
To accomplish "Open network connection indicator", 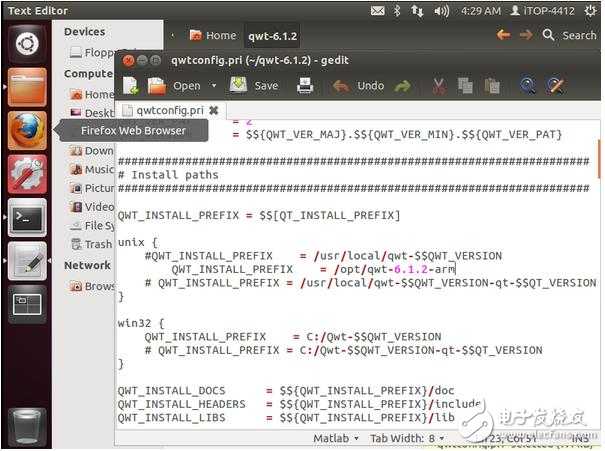I will [417, 11].
